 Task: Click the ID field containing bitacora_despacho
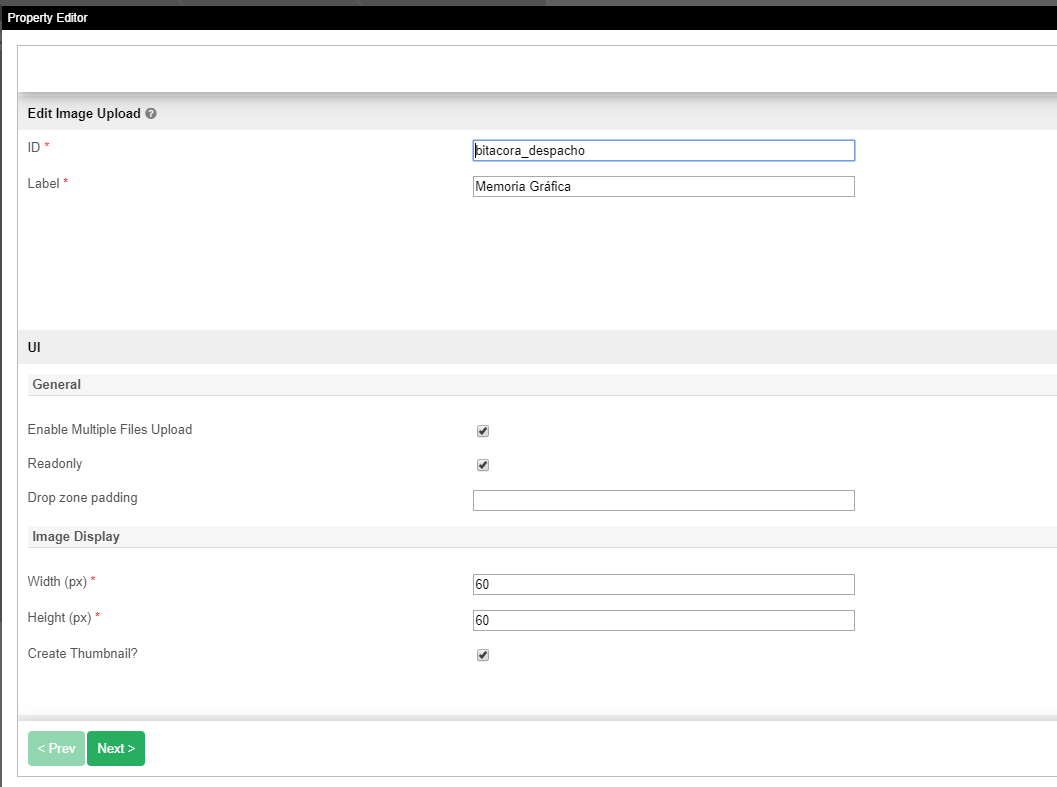[663, 150]
